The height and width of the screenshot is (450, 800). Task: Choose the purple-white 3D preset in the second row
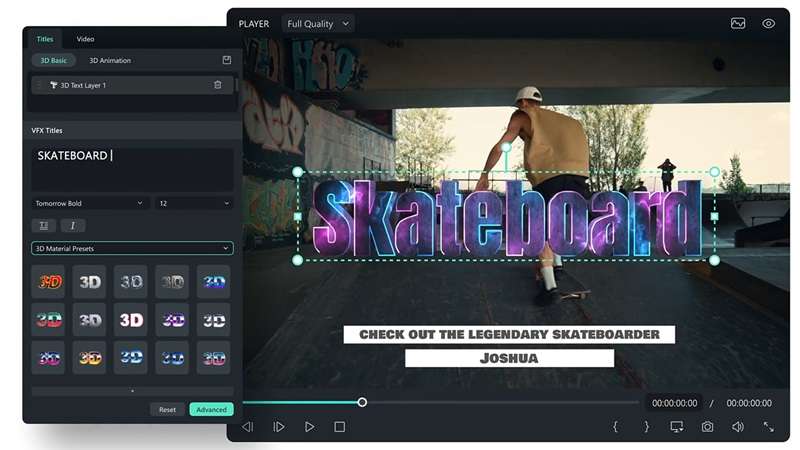point(172,320)
